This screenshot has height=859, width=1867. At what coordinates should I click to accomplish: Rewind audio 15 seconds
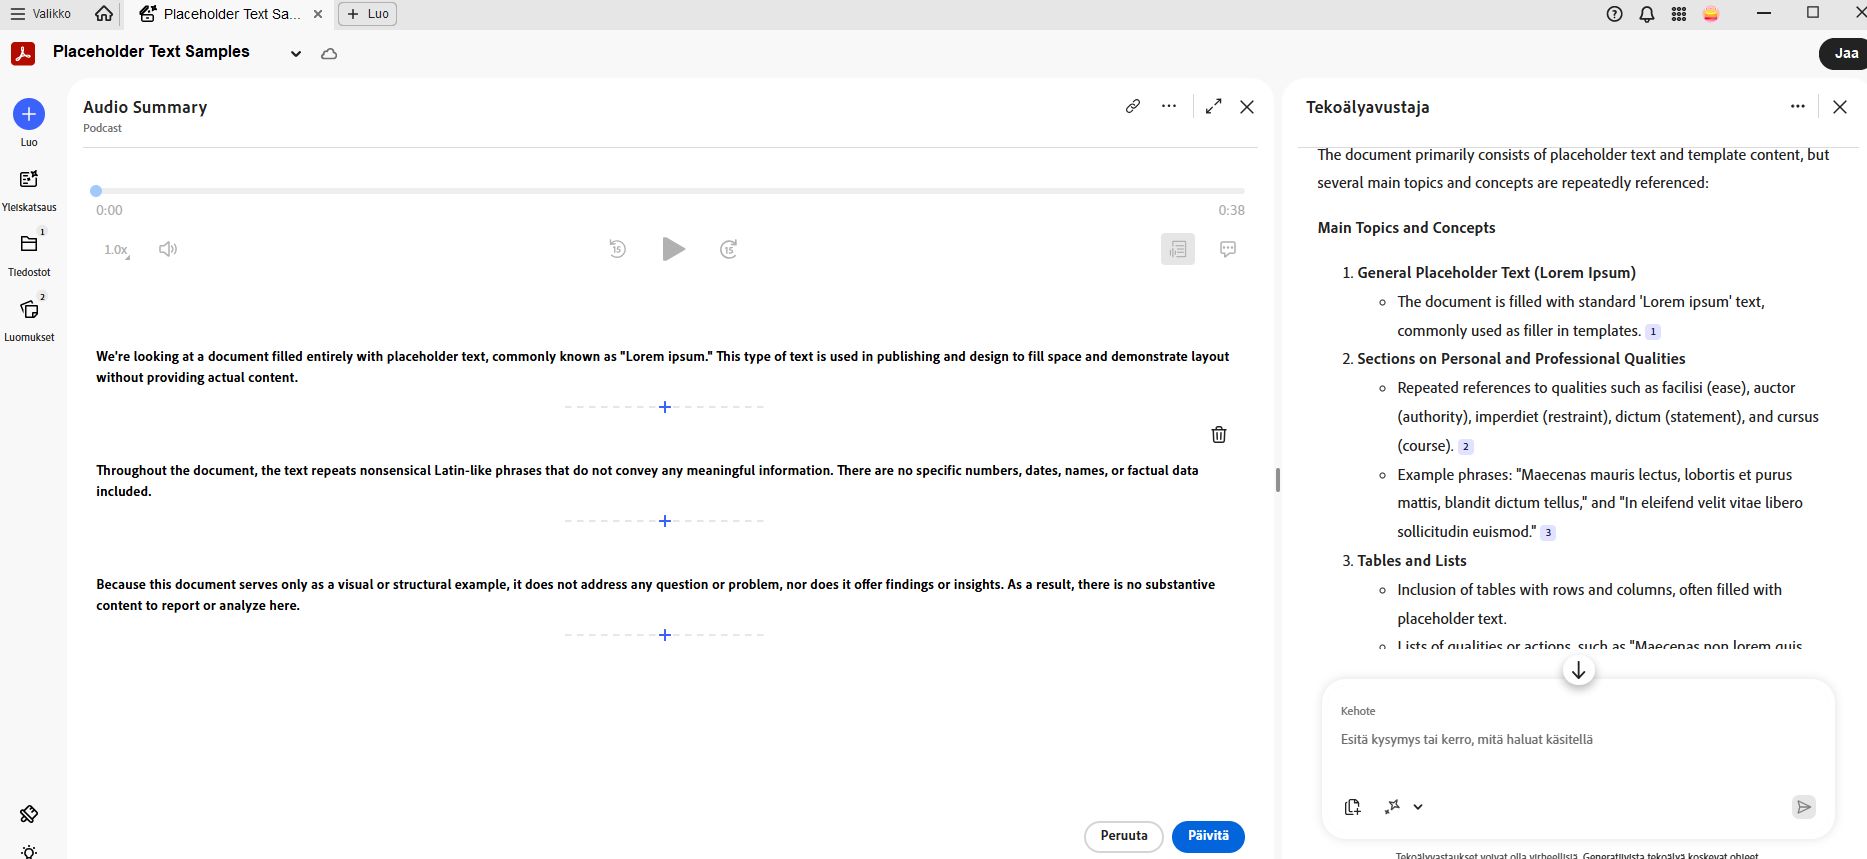pyautogui.click(x=618, y=249)
